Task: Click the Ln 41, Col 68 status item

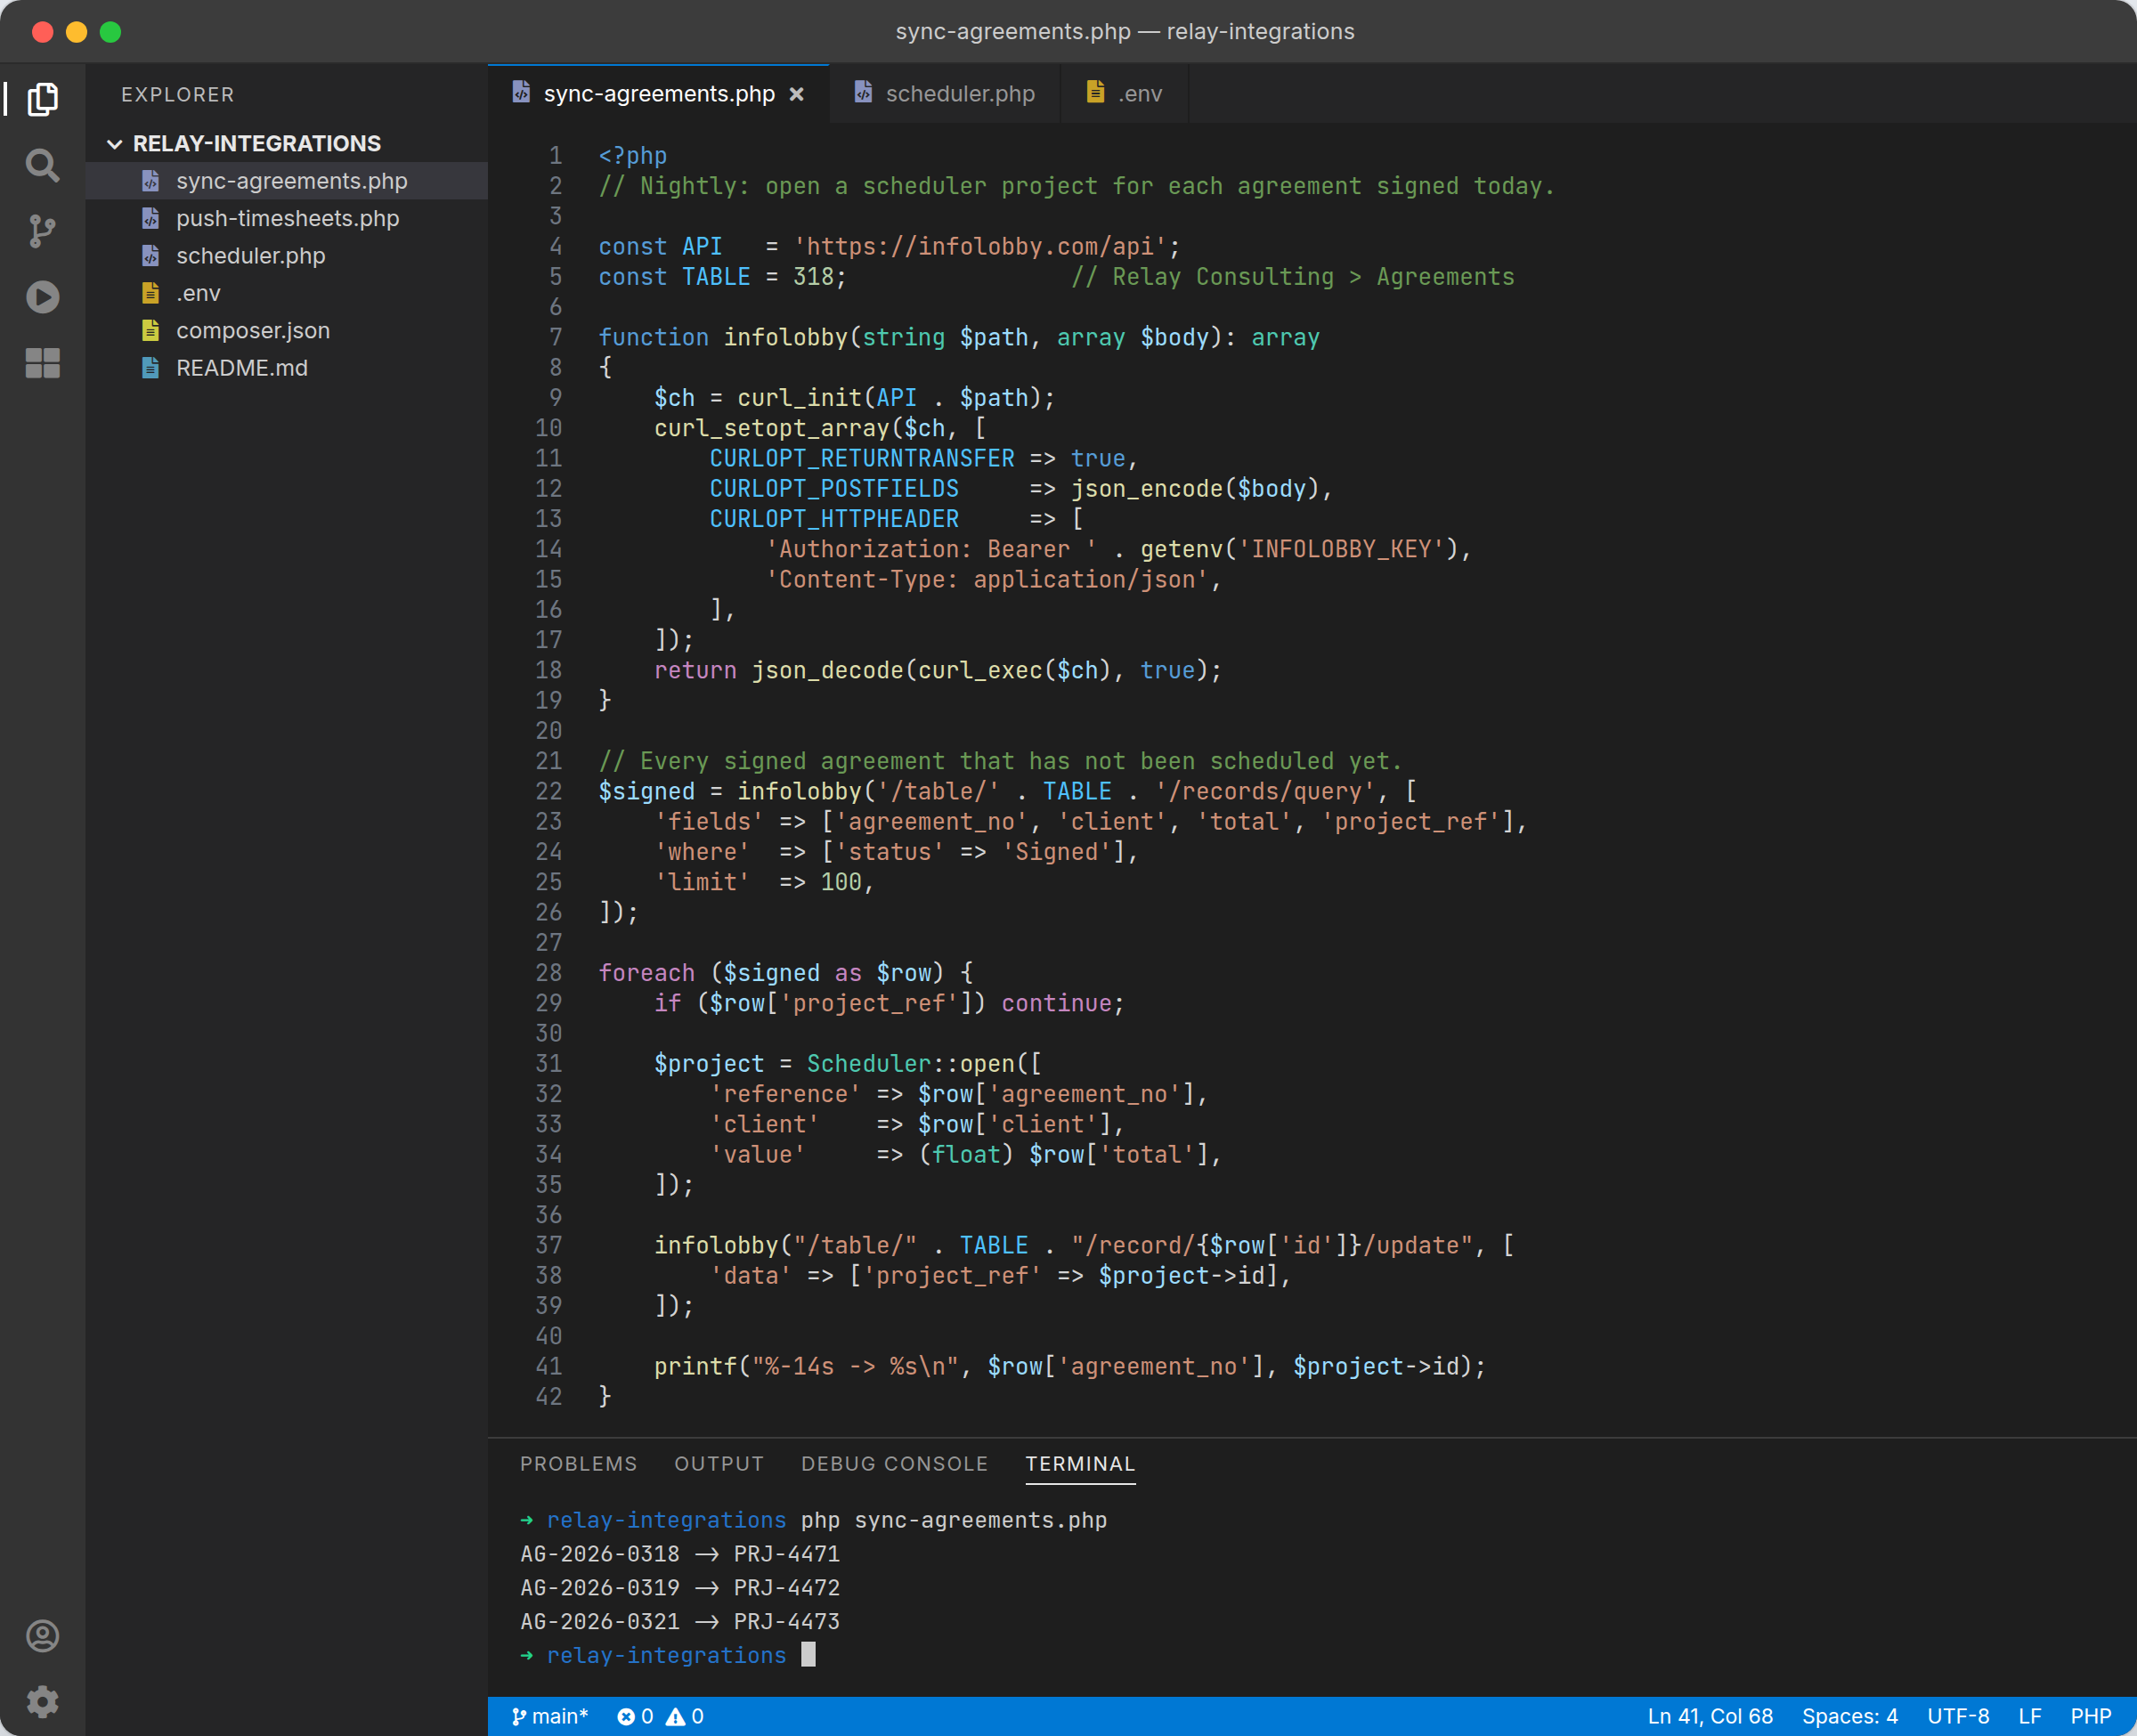Action: pyautogui.click(x=1710, y=1716)
